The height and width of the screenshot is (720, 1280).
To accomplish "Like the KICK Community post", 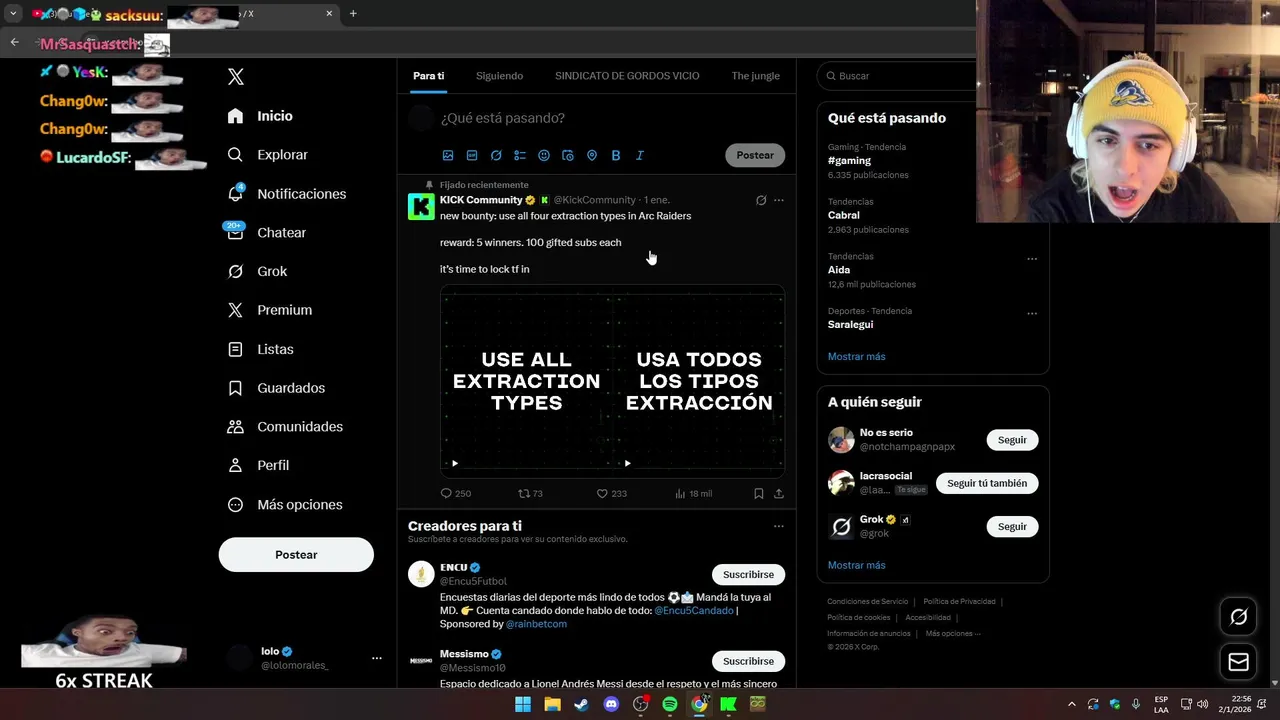I will click(x=611, y=494).
